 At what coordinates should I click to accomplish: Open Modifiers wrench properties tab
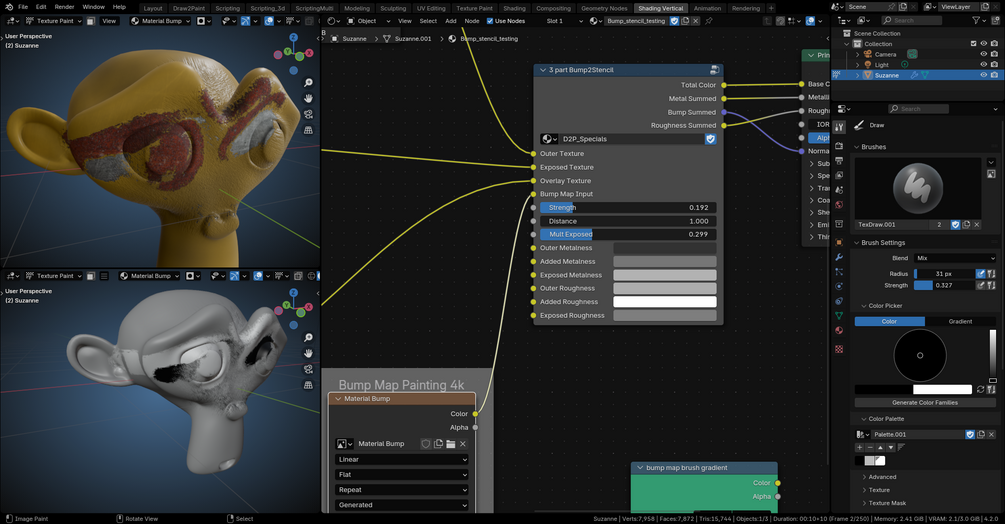pyautogui.click(x=839, y=257)
